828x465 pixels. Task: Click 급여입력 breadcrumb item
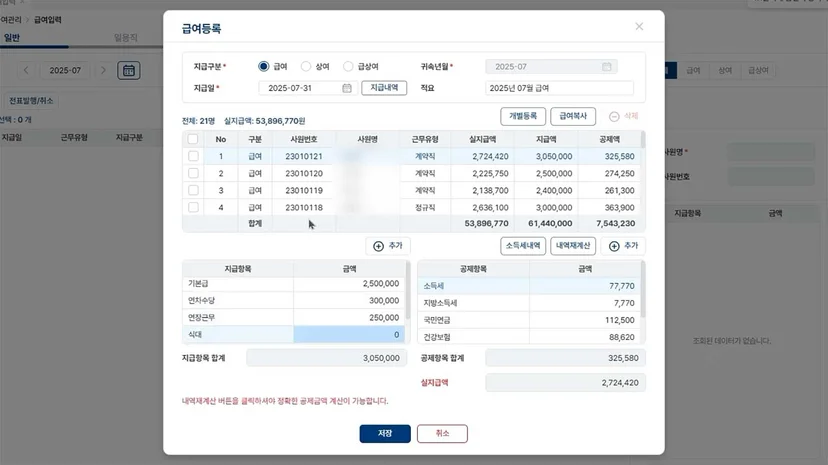48,20
